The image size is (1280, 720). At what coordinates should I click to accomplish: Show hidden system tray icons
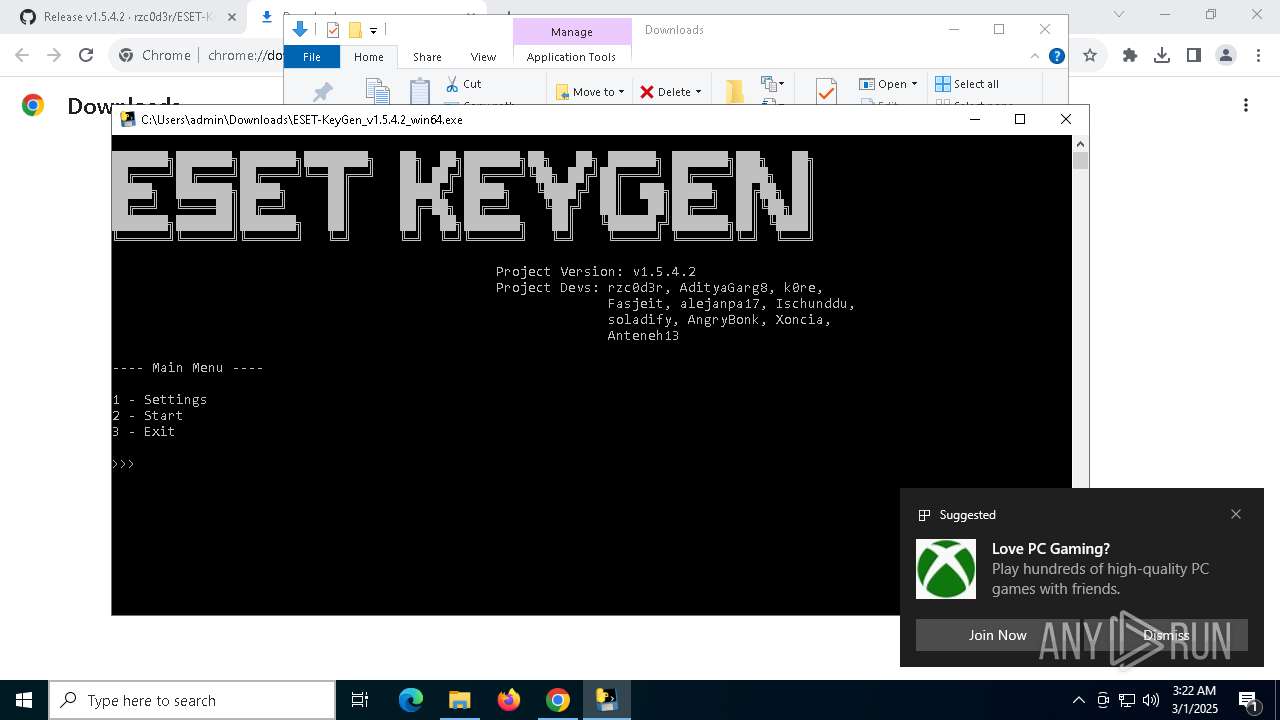(1078, 700)
